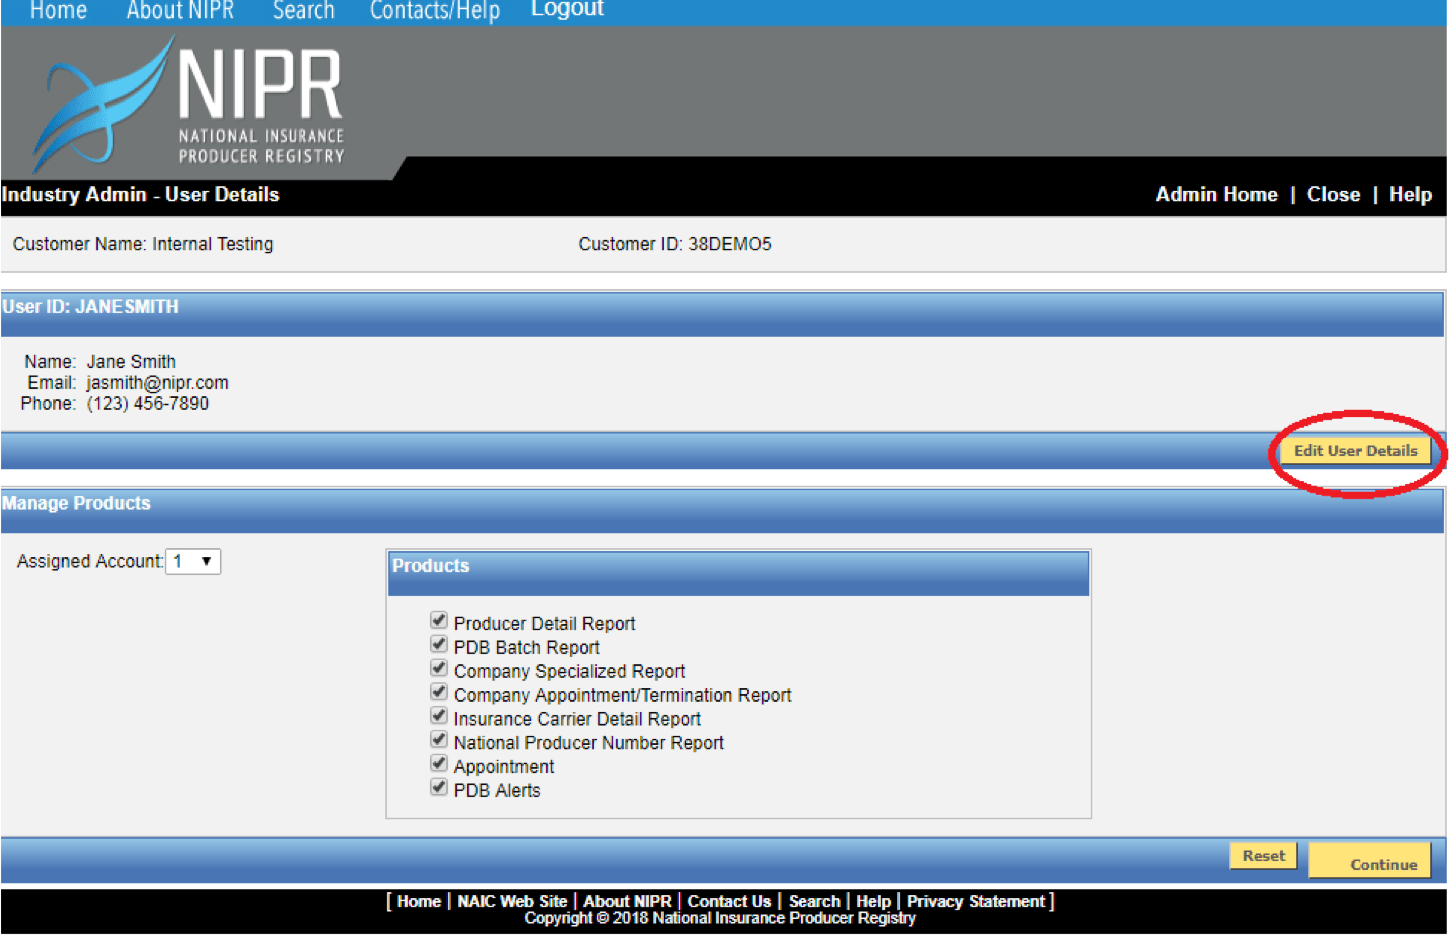Click the Close link in header

click(1333, 195)
